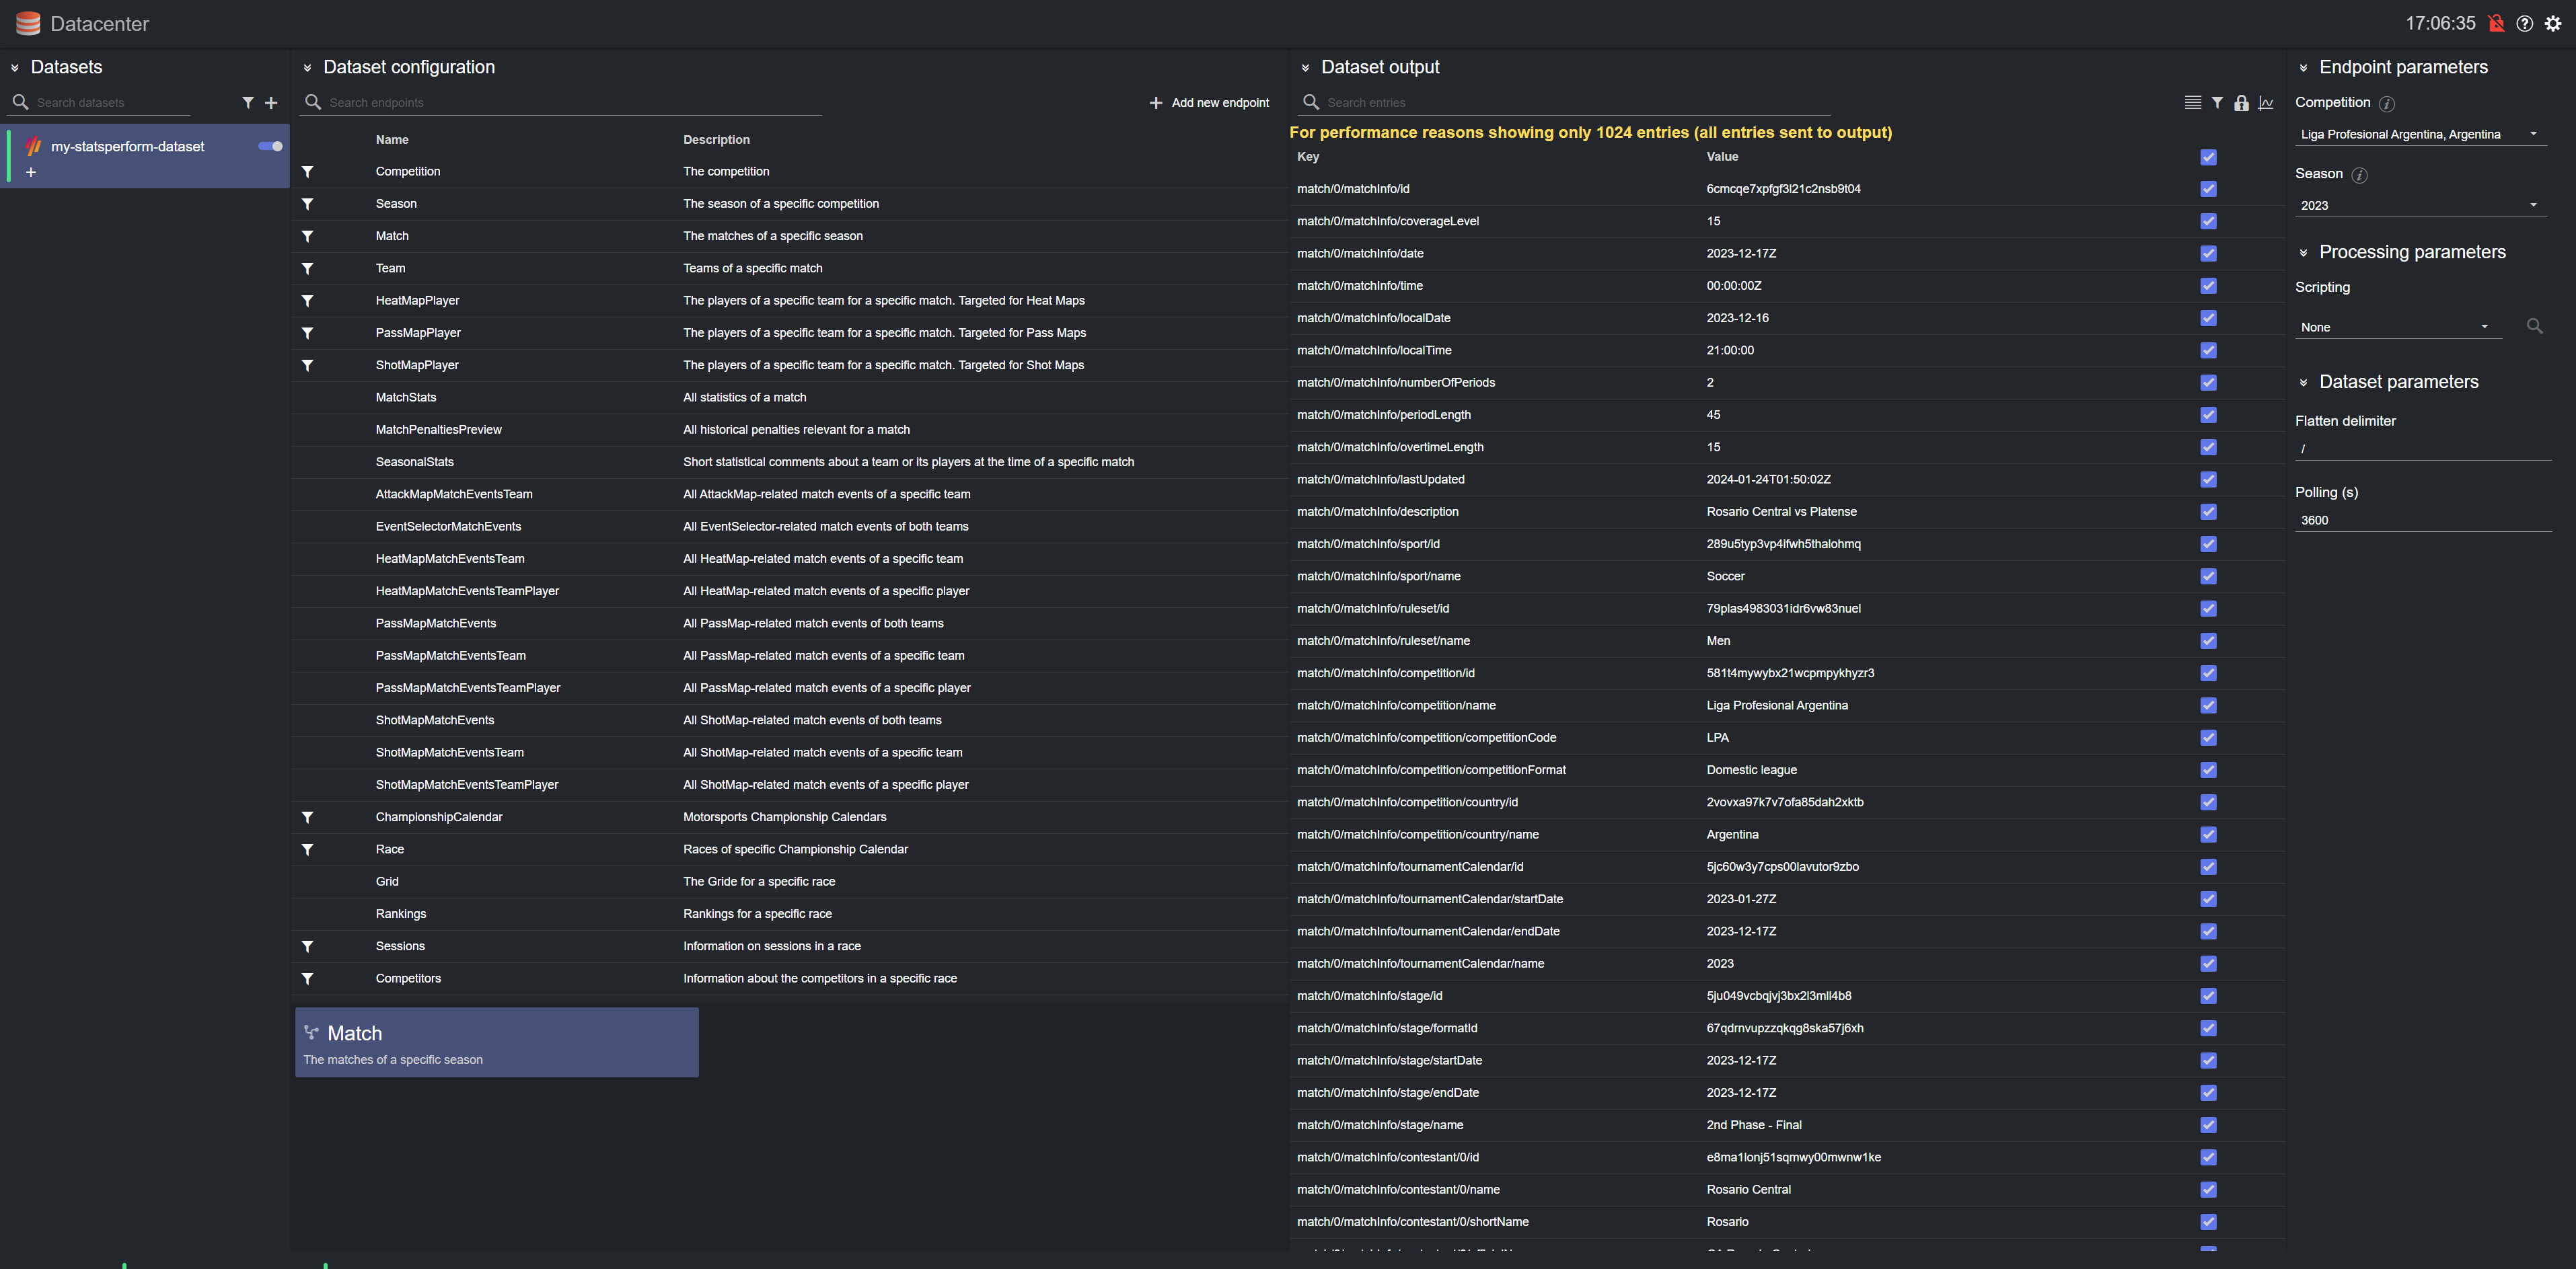The image size is (2576, 1269).
Task: Click the plus icon to add a dataset
Action: click(271, 103)
